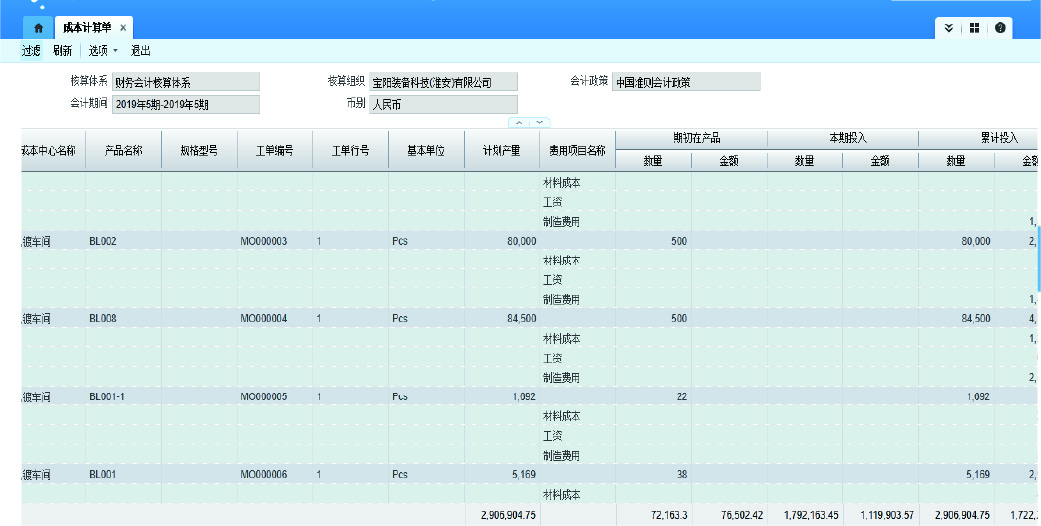
Task: Open the grid apps icon
Action: tap(974, 28)
